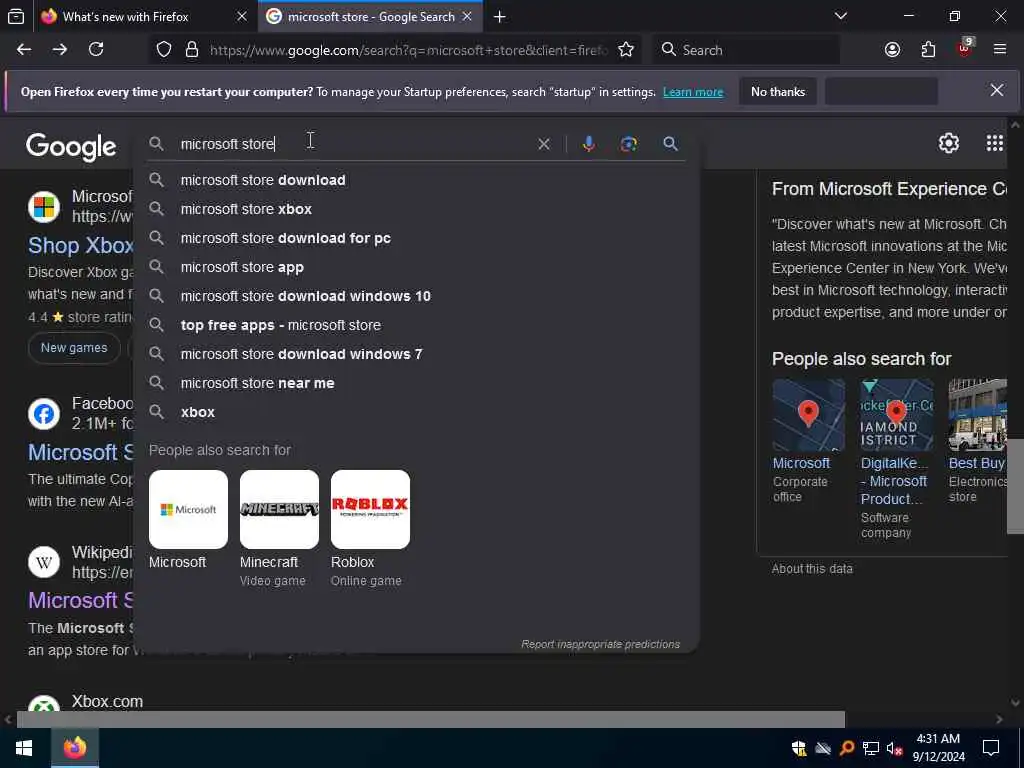The width and height of the screenshot is (1024, 768).
Task: Switch to What's new with Firefox tab
Action: [x=125, y=17]
